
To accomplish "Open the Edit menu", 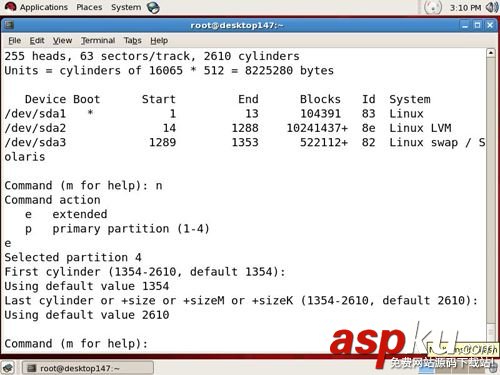I will [x=37, y=41].
